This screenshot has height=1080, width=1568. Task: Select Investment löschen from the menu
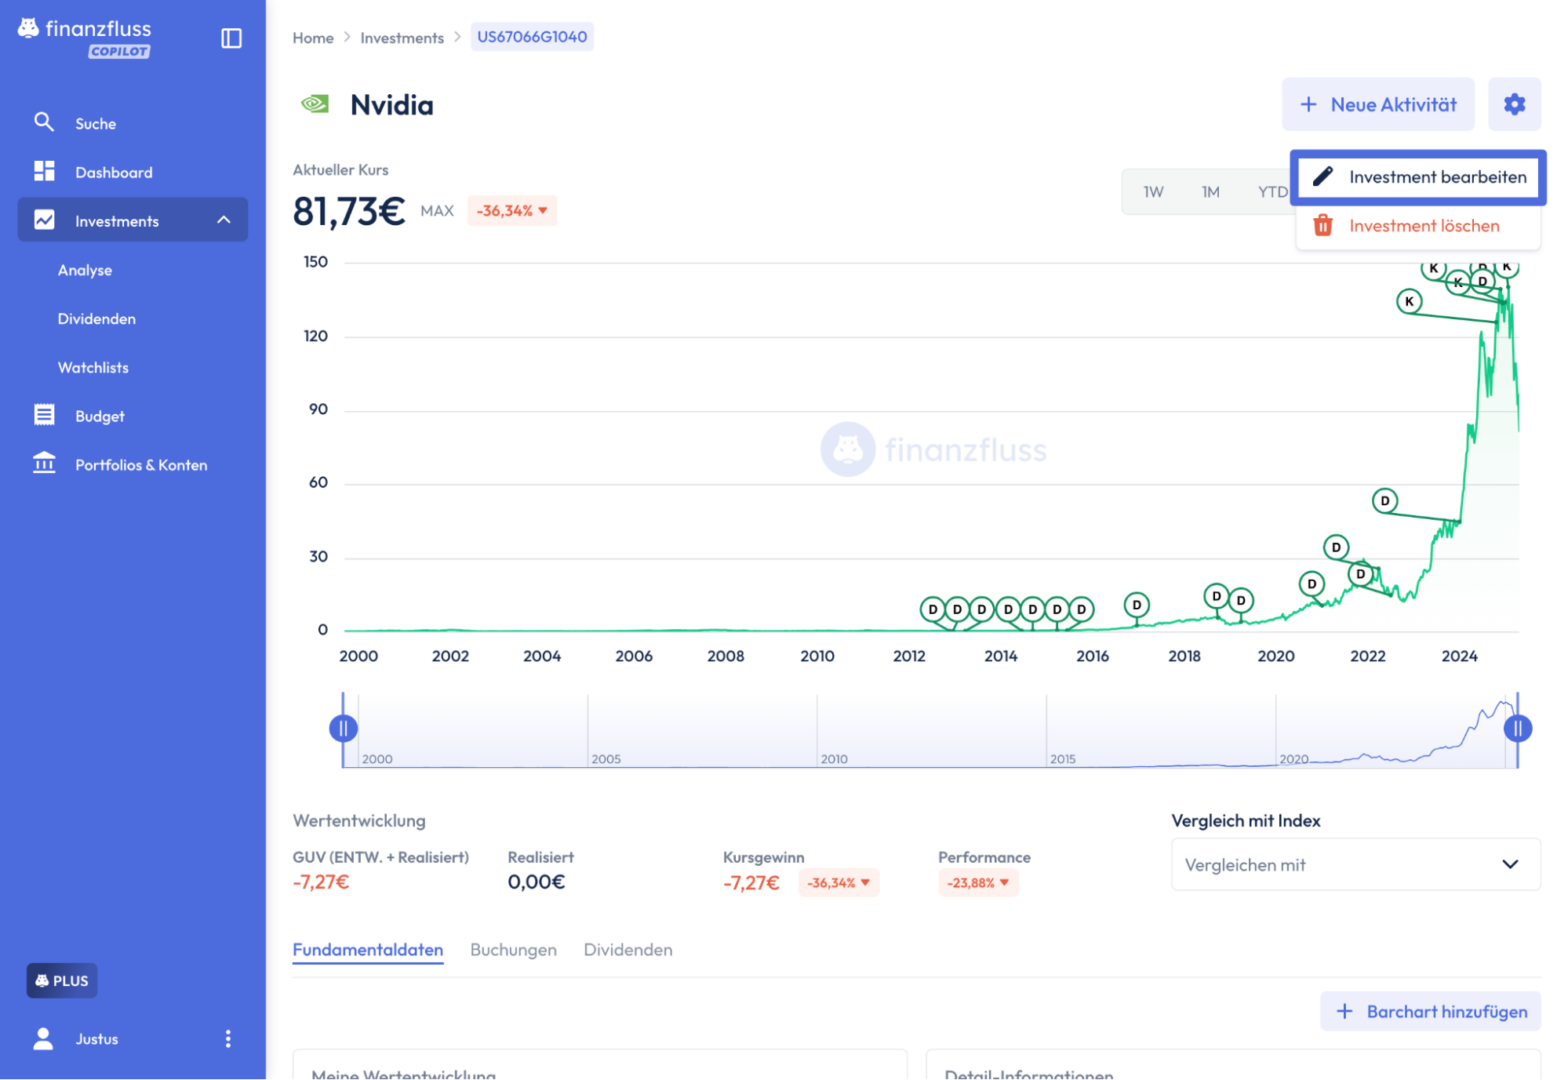click(x=1418, y=226)
